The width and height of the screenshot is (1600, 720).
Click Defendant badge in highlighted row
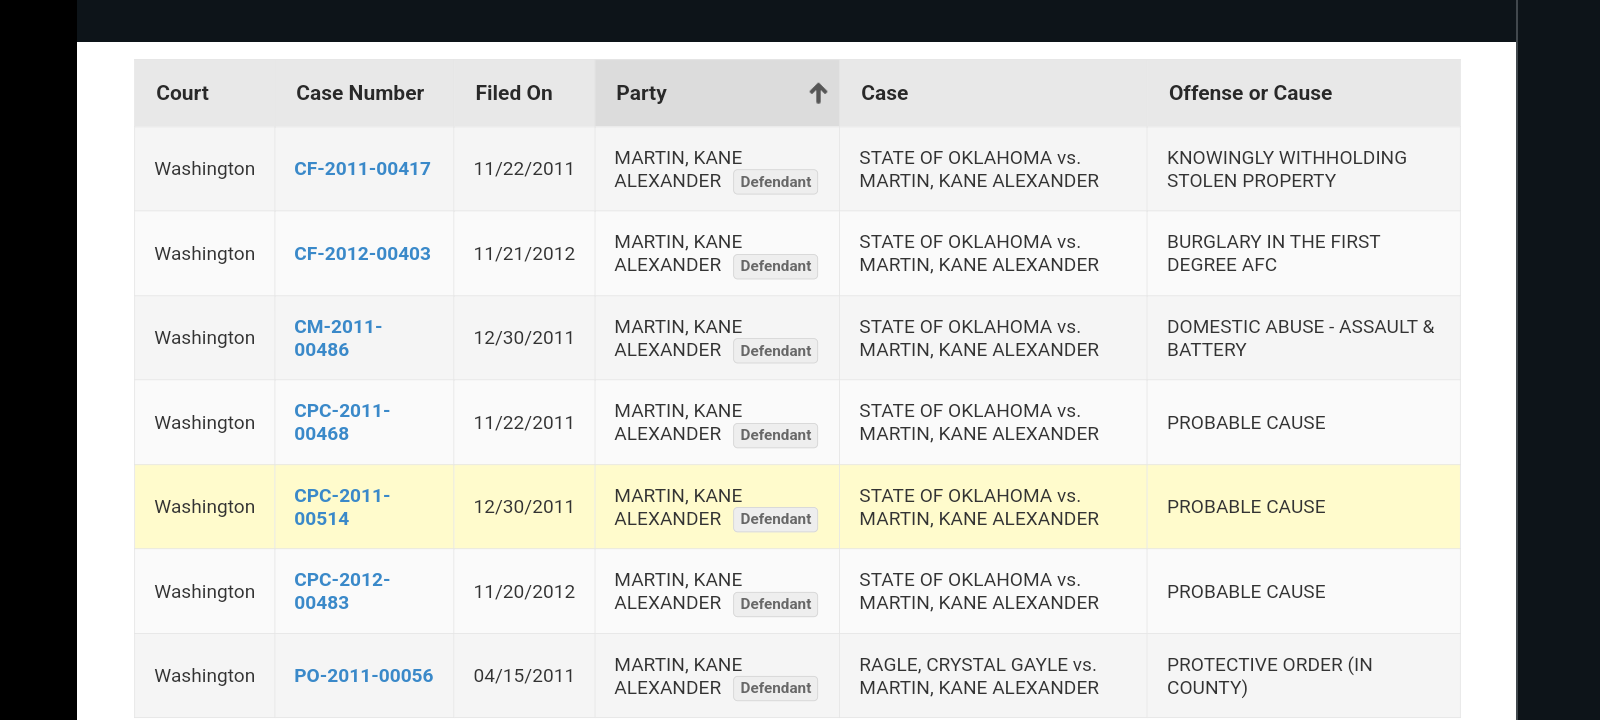coord(776,519)
